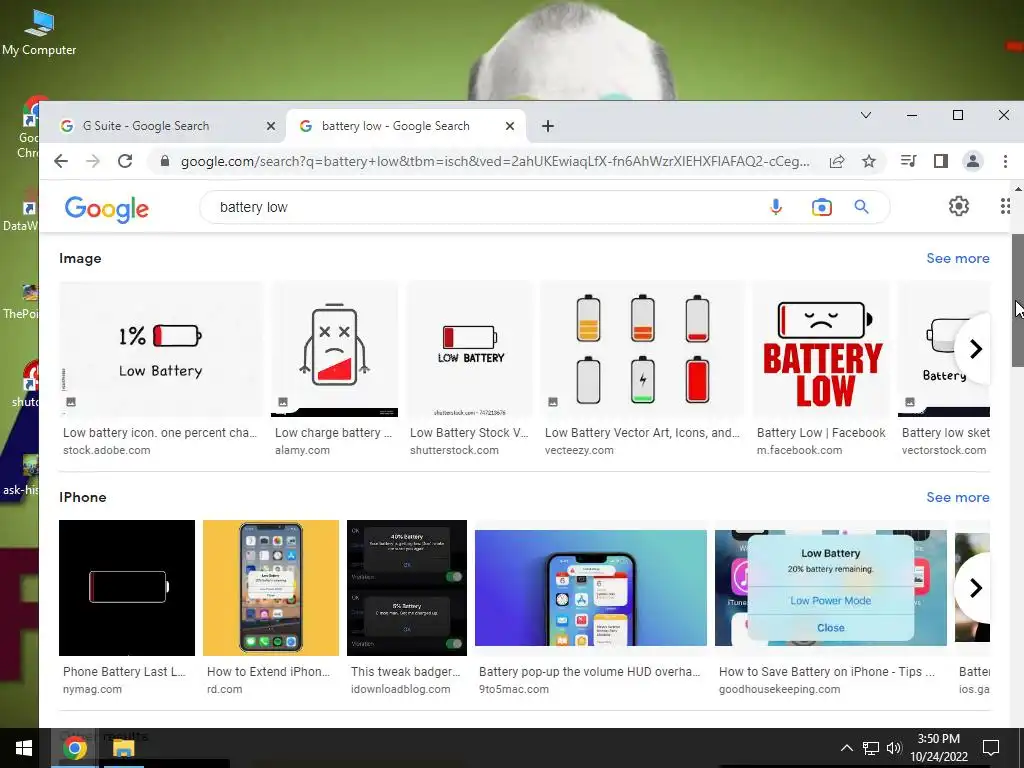Open tab search dropdown chevron
Screen dimensions: 1024x768
(866, 115)
